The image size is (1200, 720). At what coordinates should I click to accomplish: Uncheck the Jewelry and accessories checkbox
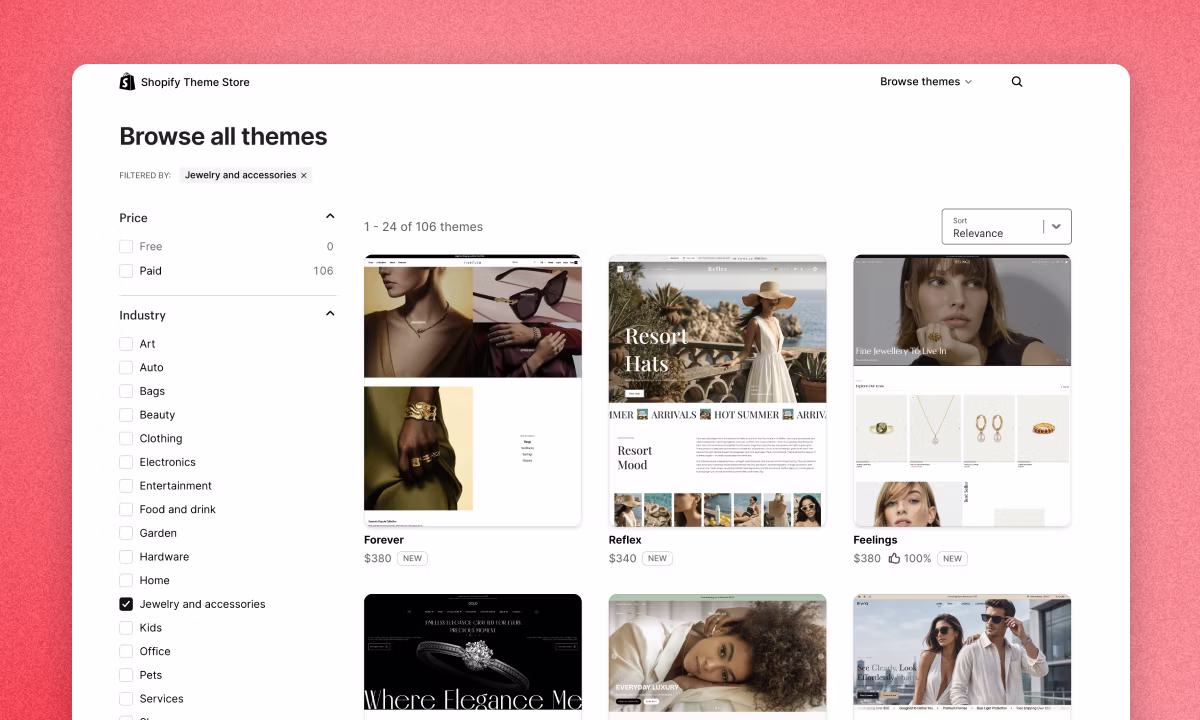coord(126,604)
